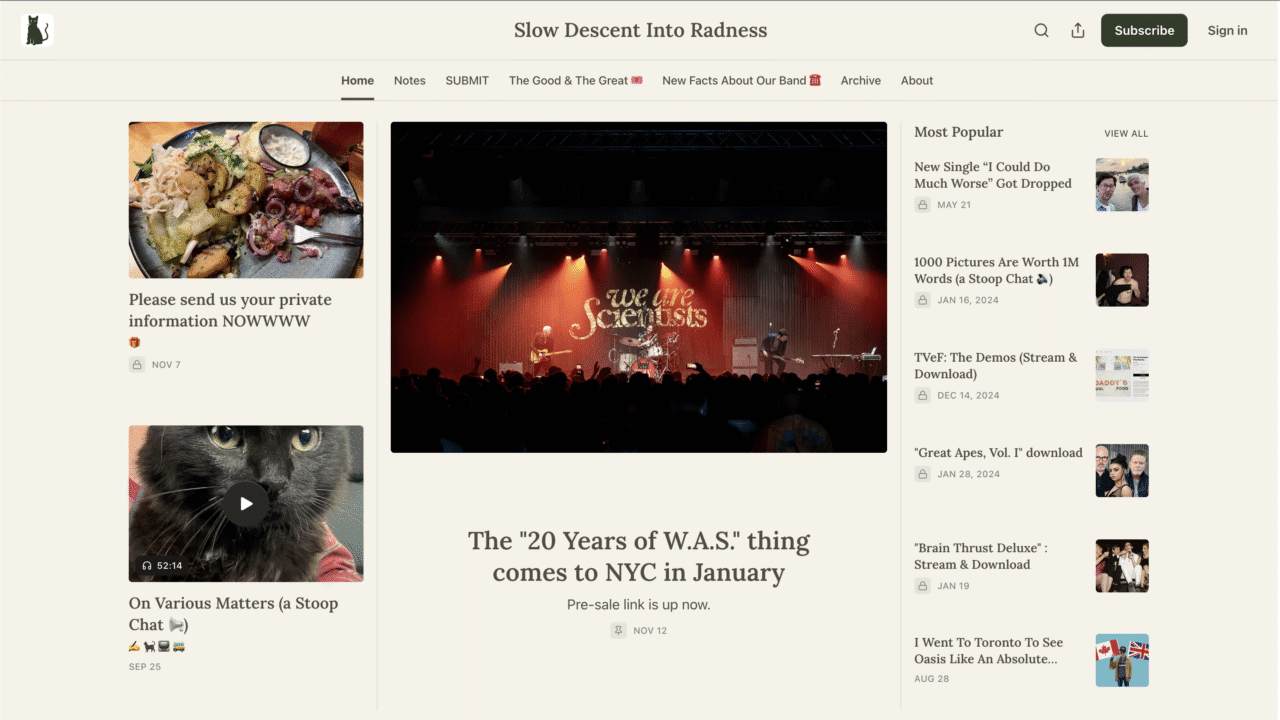
Task: Click lock icon under NOWWWW post
Action: [137, 365]
